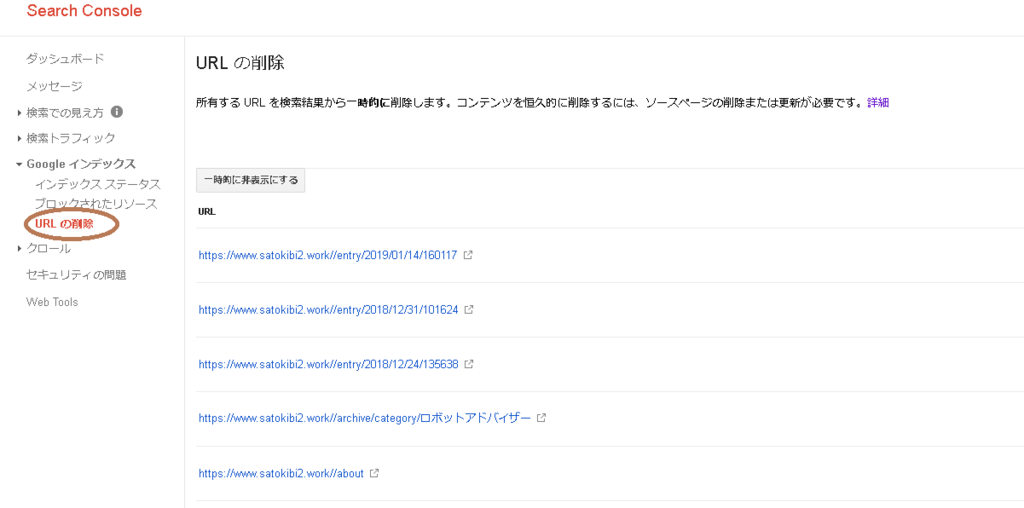Select the Google インデックス sidebar heading
The height and width of the screenshot is (508, 1024).
pos(81,163)
